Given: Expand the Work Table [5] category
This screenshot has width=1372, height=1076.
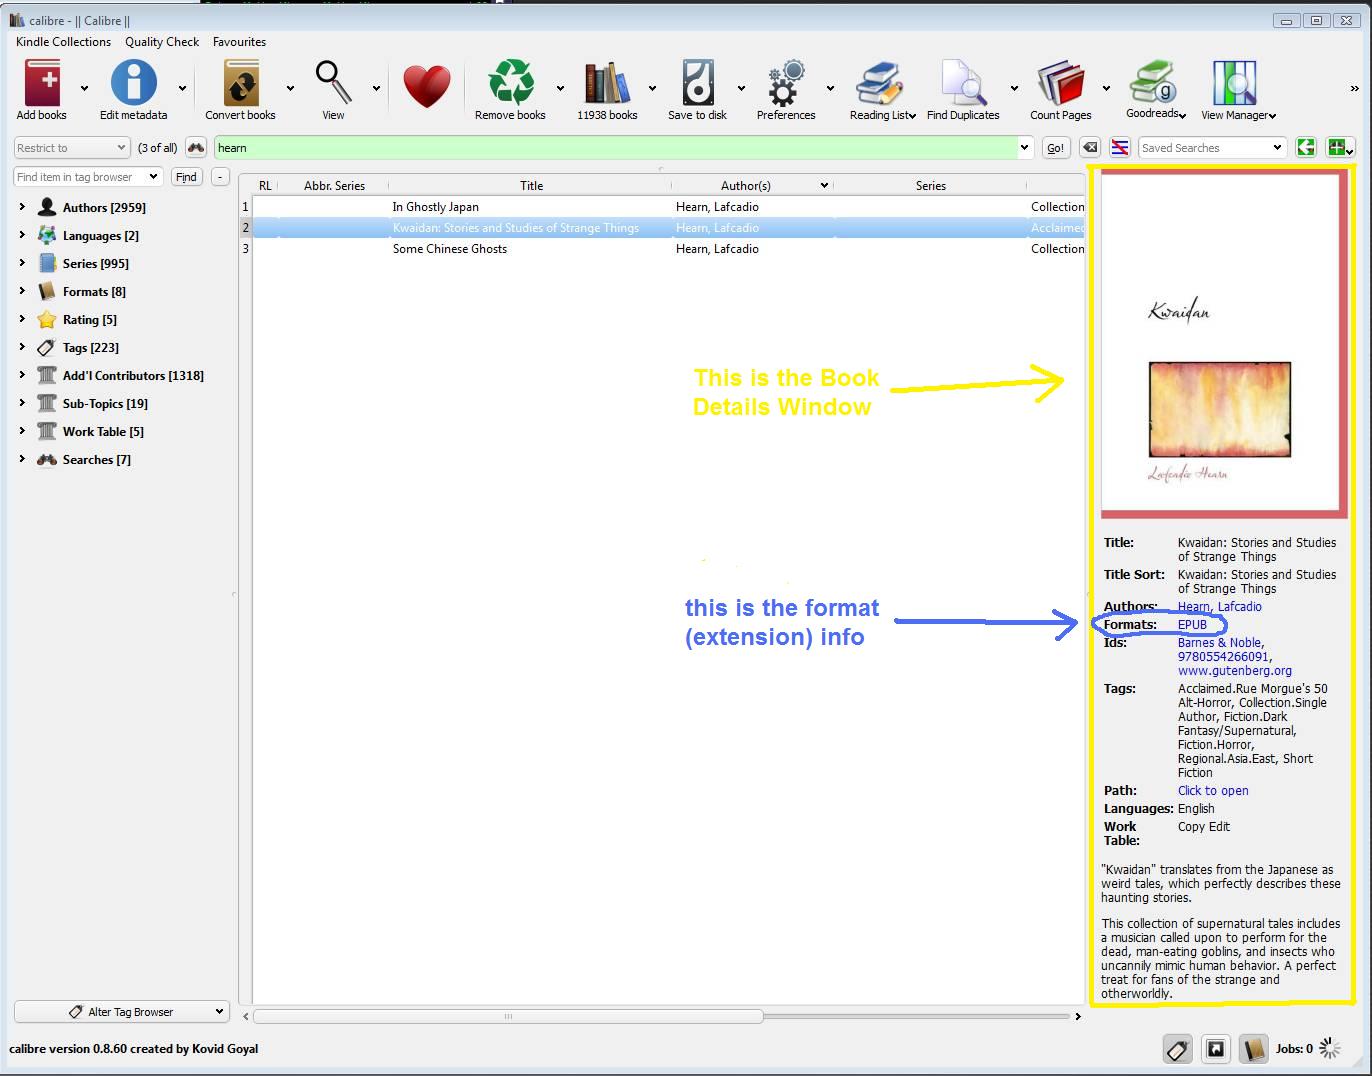Looking at the screenshot, I should [22, 431].
